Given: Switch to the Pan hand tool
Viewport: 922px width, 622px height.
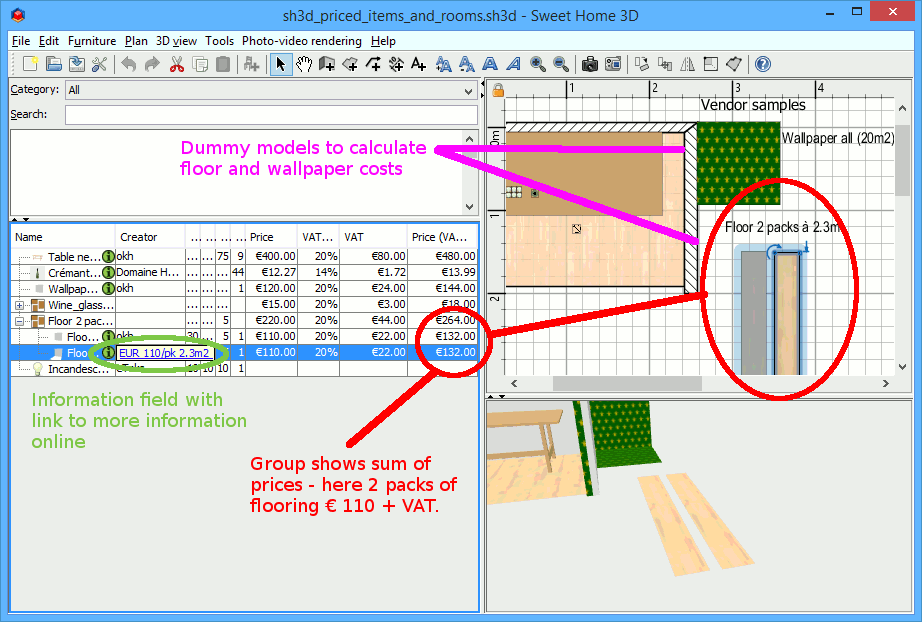Looking at the screenshot, I should 304,63.
